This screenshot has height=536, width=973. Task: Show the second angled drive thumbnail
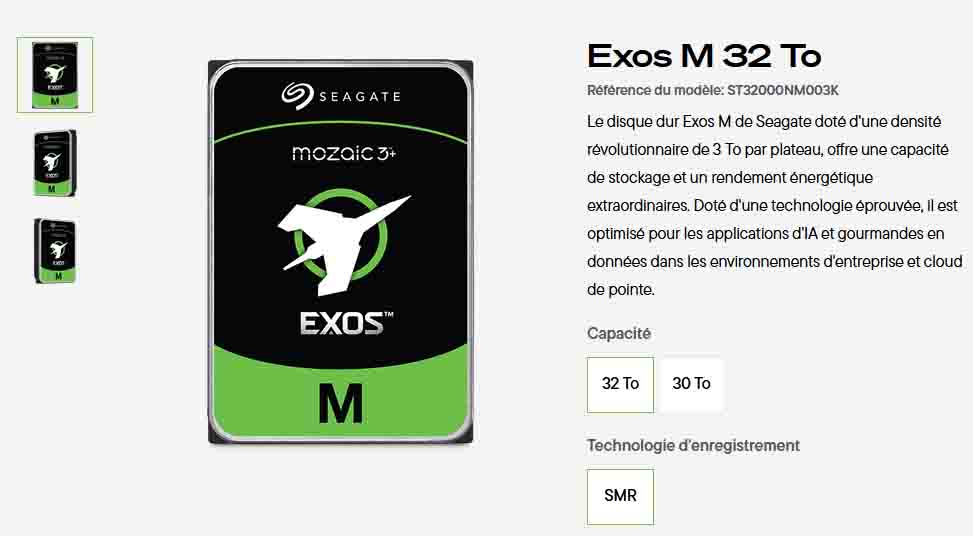pyautogui.click(x=55, y=163)
